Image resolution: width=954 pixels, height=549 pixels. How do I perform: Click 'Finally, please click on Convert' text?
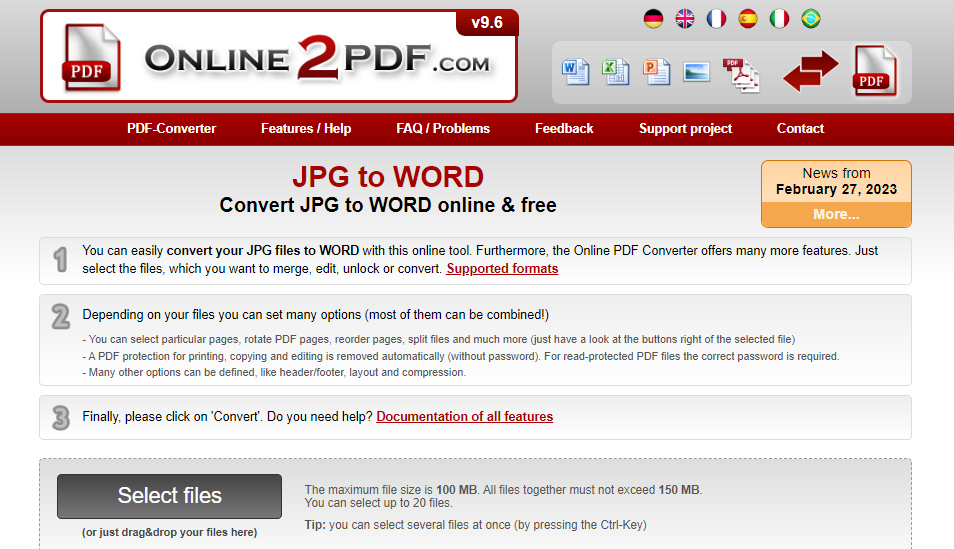click(227, 416)
